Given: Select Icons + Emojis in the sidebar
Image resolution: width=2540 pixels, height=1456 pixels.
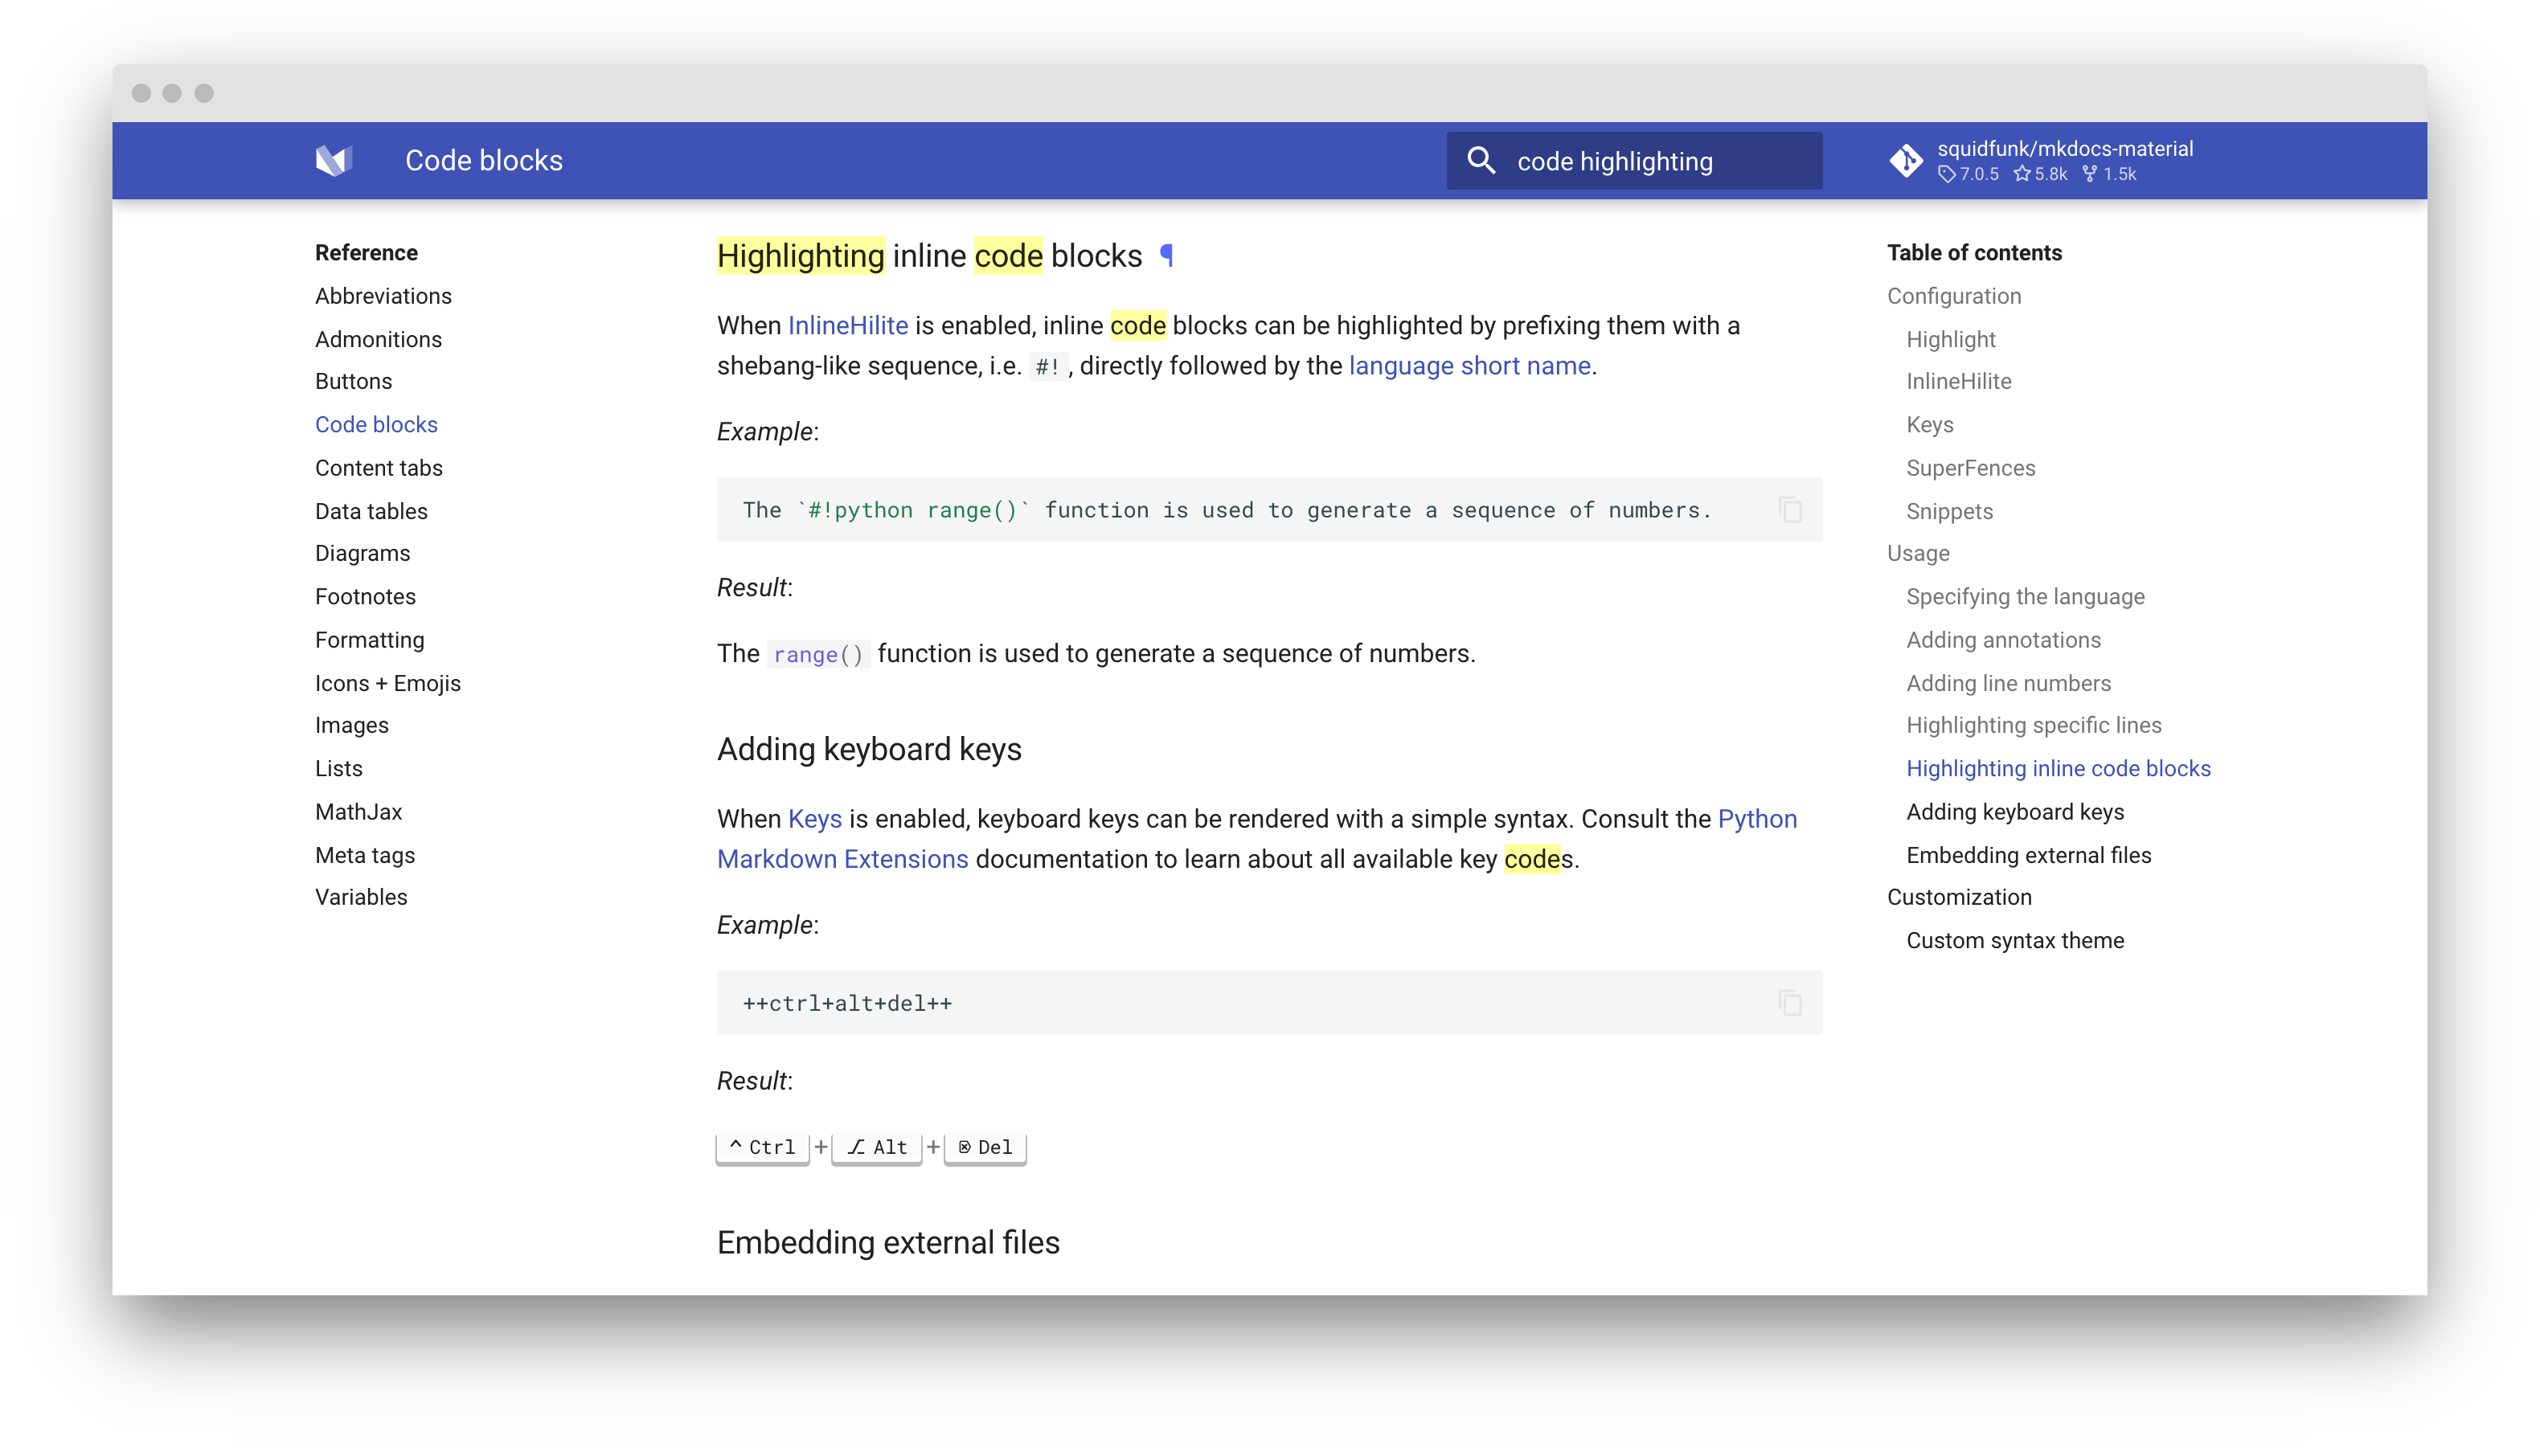Looking at the screenshot, I should (x=388, y=682).
